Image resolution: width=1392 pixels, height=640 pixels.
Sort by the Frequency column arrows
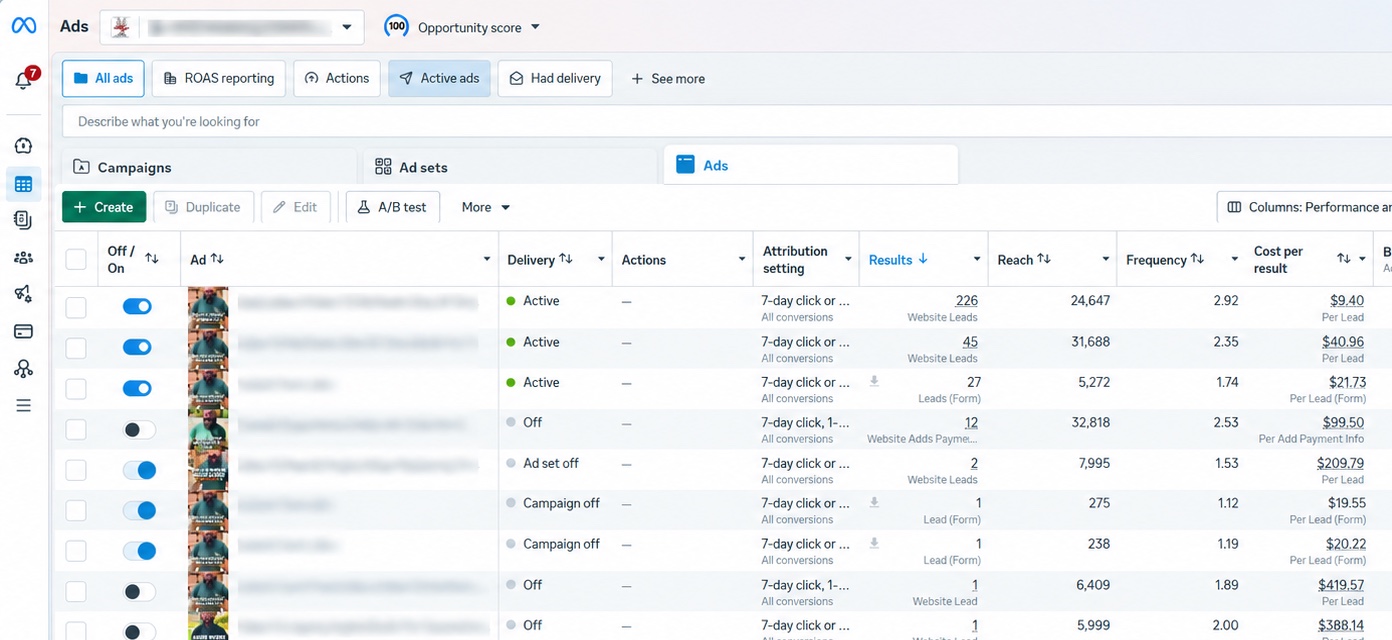pyautogui.click(x=1197, y=259)
